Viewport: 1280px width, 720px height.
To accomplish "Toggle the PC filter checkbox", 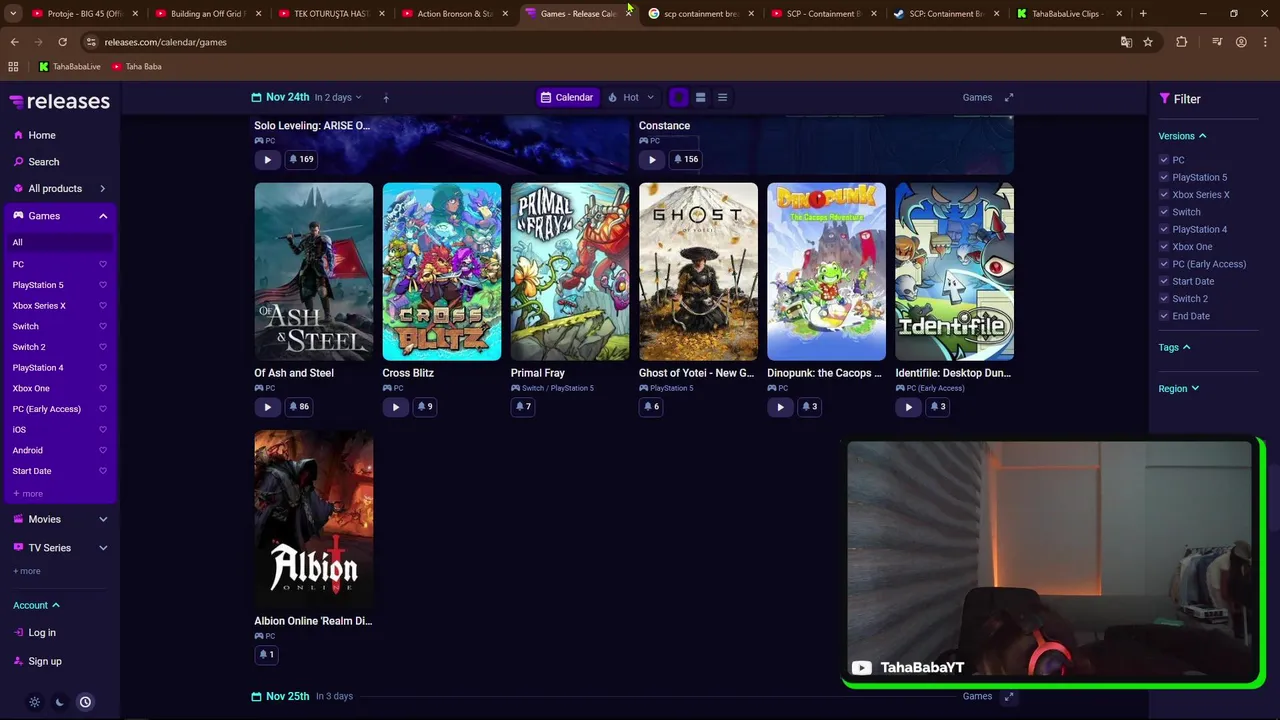I will pos(1164,160).
